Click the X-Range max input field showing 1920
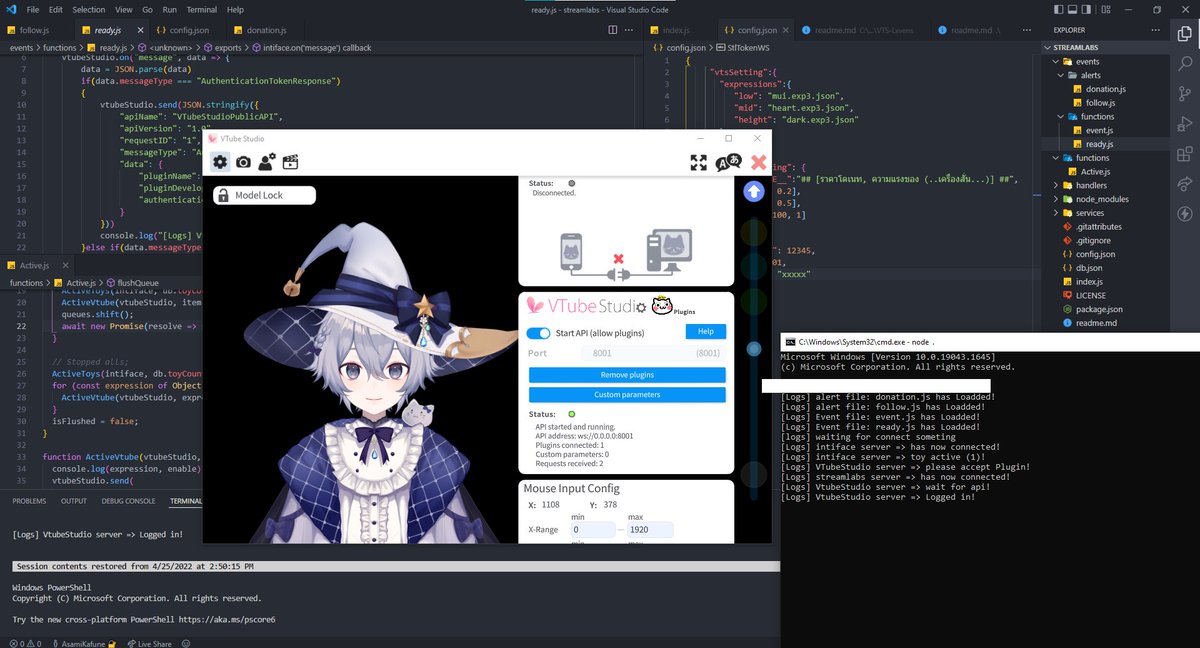The image size is (1200, 648). pyautogui.click(x=650, y=530)
